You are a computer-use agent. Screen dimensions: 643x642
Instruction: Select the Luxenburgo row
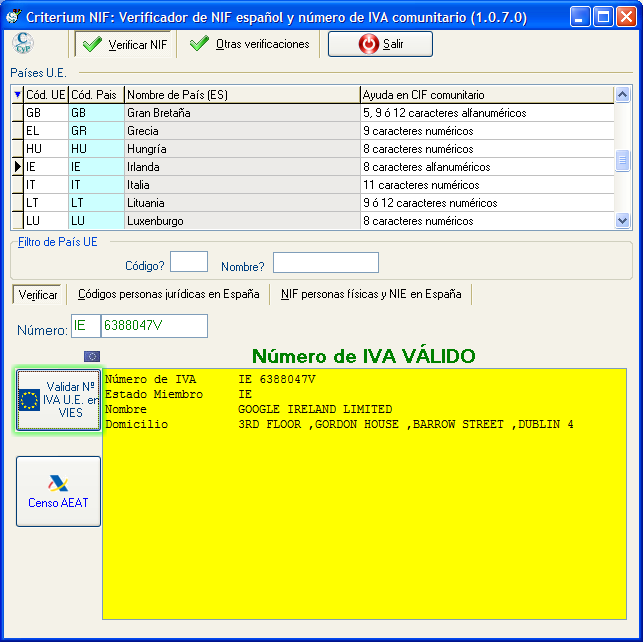click(x=313, y=221)
